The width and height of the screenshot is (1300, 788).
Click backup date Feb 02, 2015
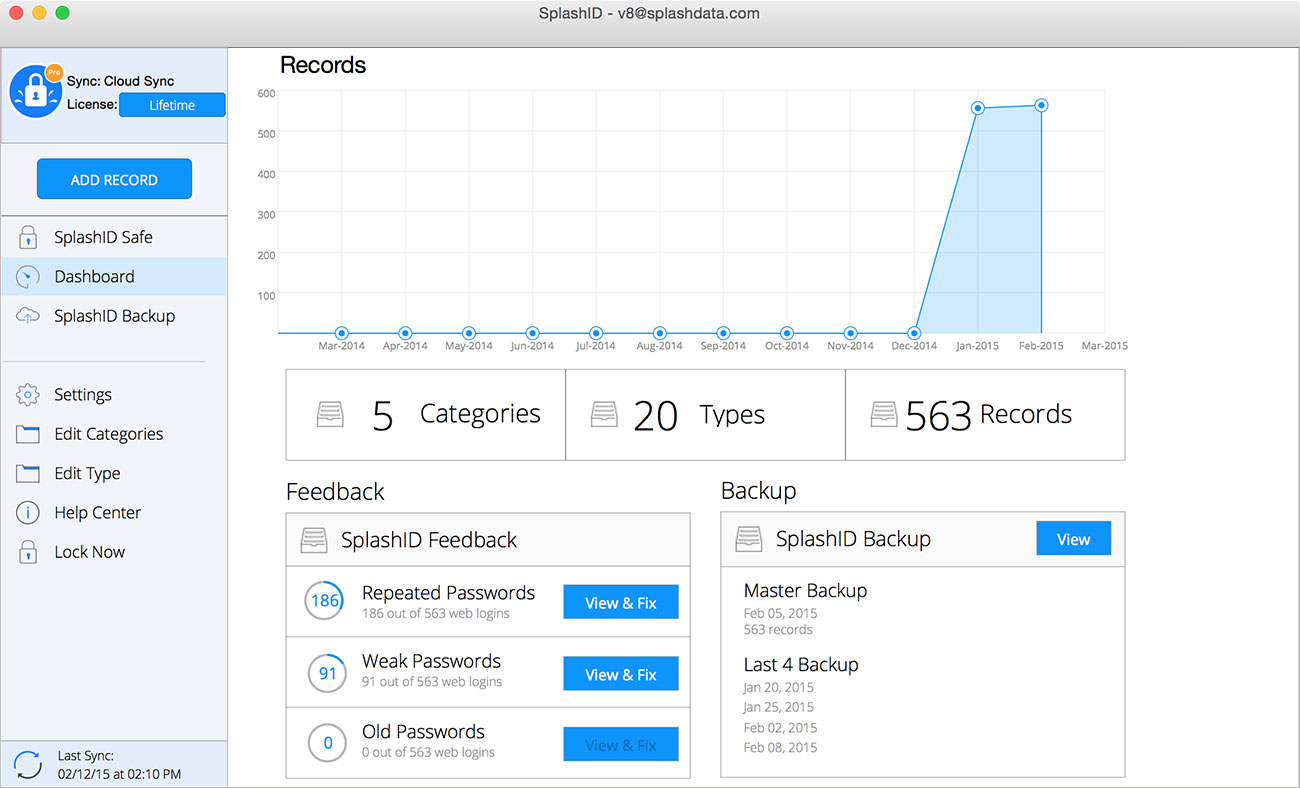(780, 728)
